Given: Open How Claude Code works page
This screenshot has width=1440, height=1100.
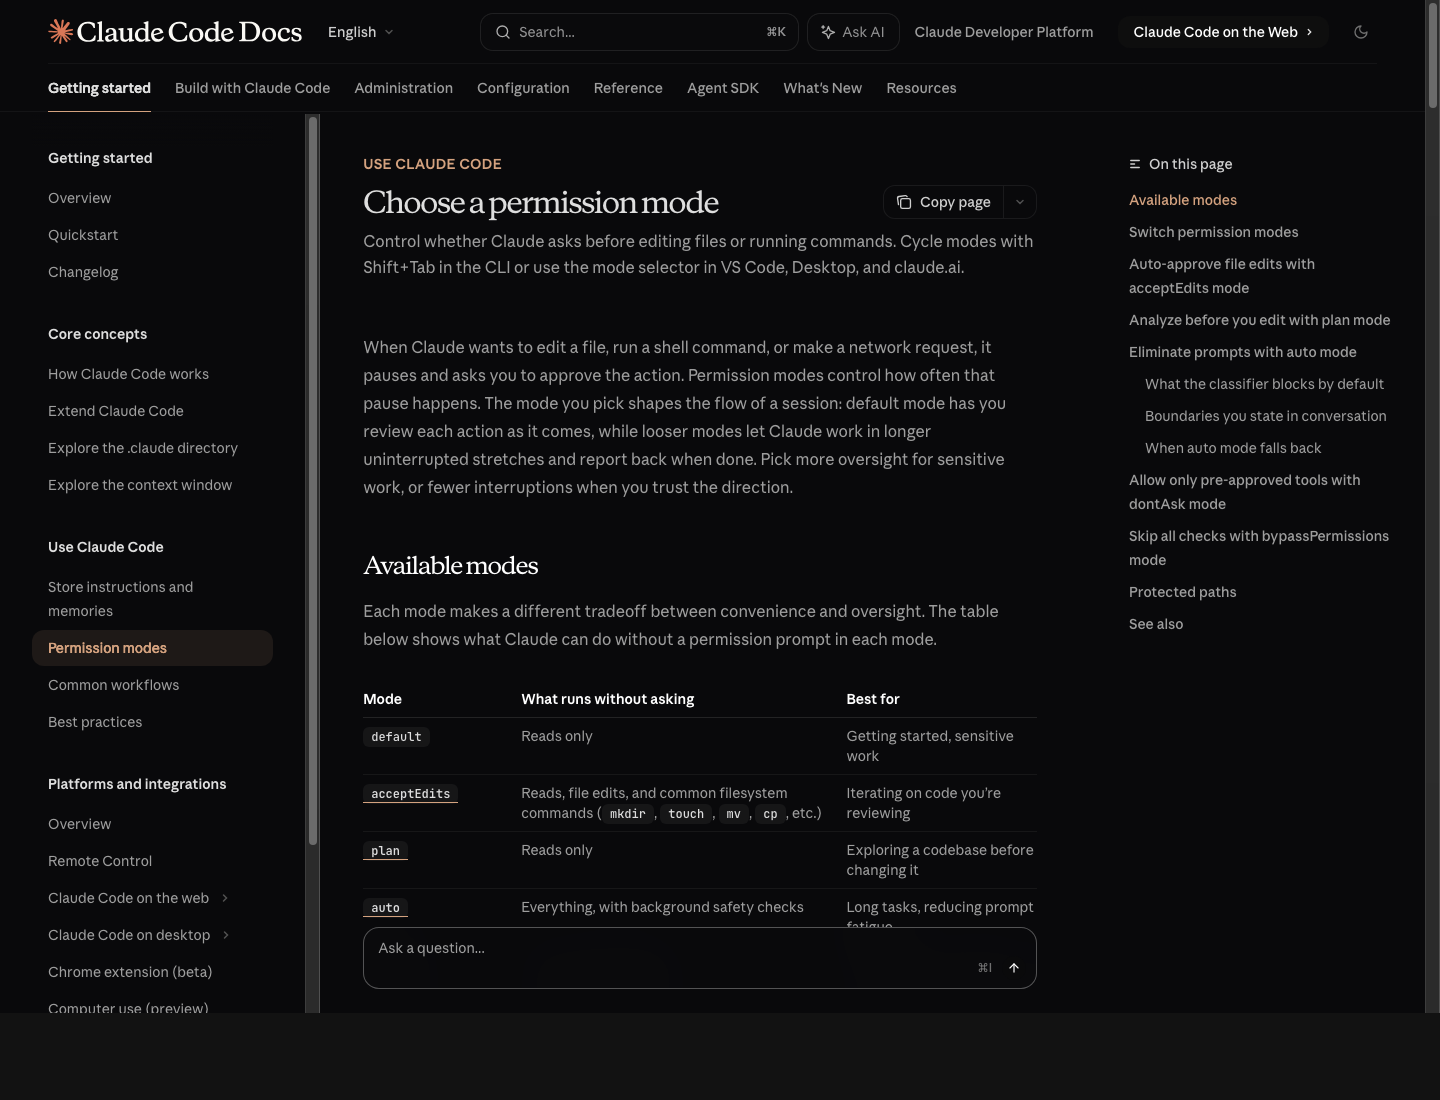Looking at the screenshot, I should (x=128, y=374).
